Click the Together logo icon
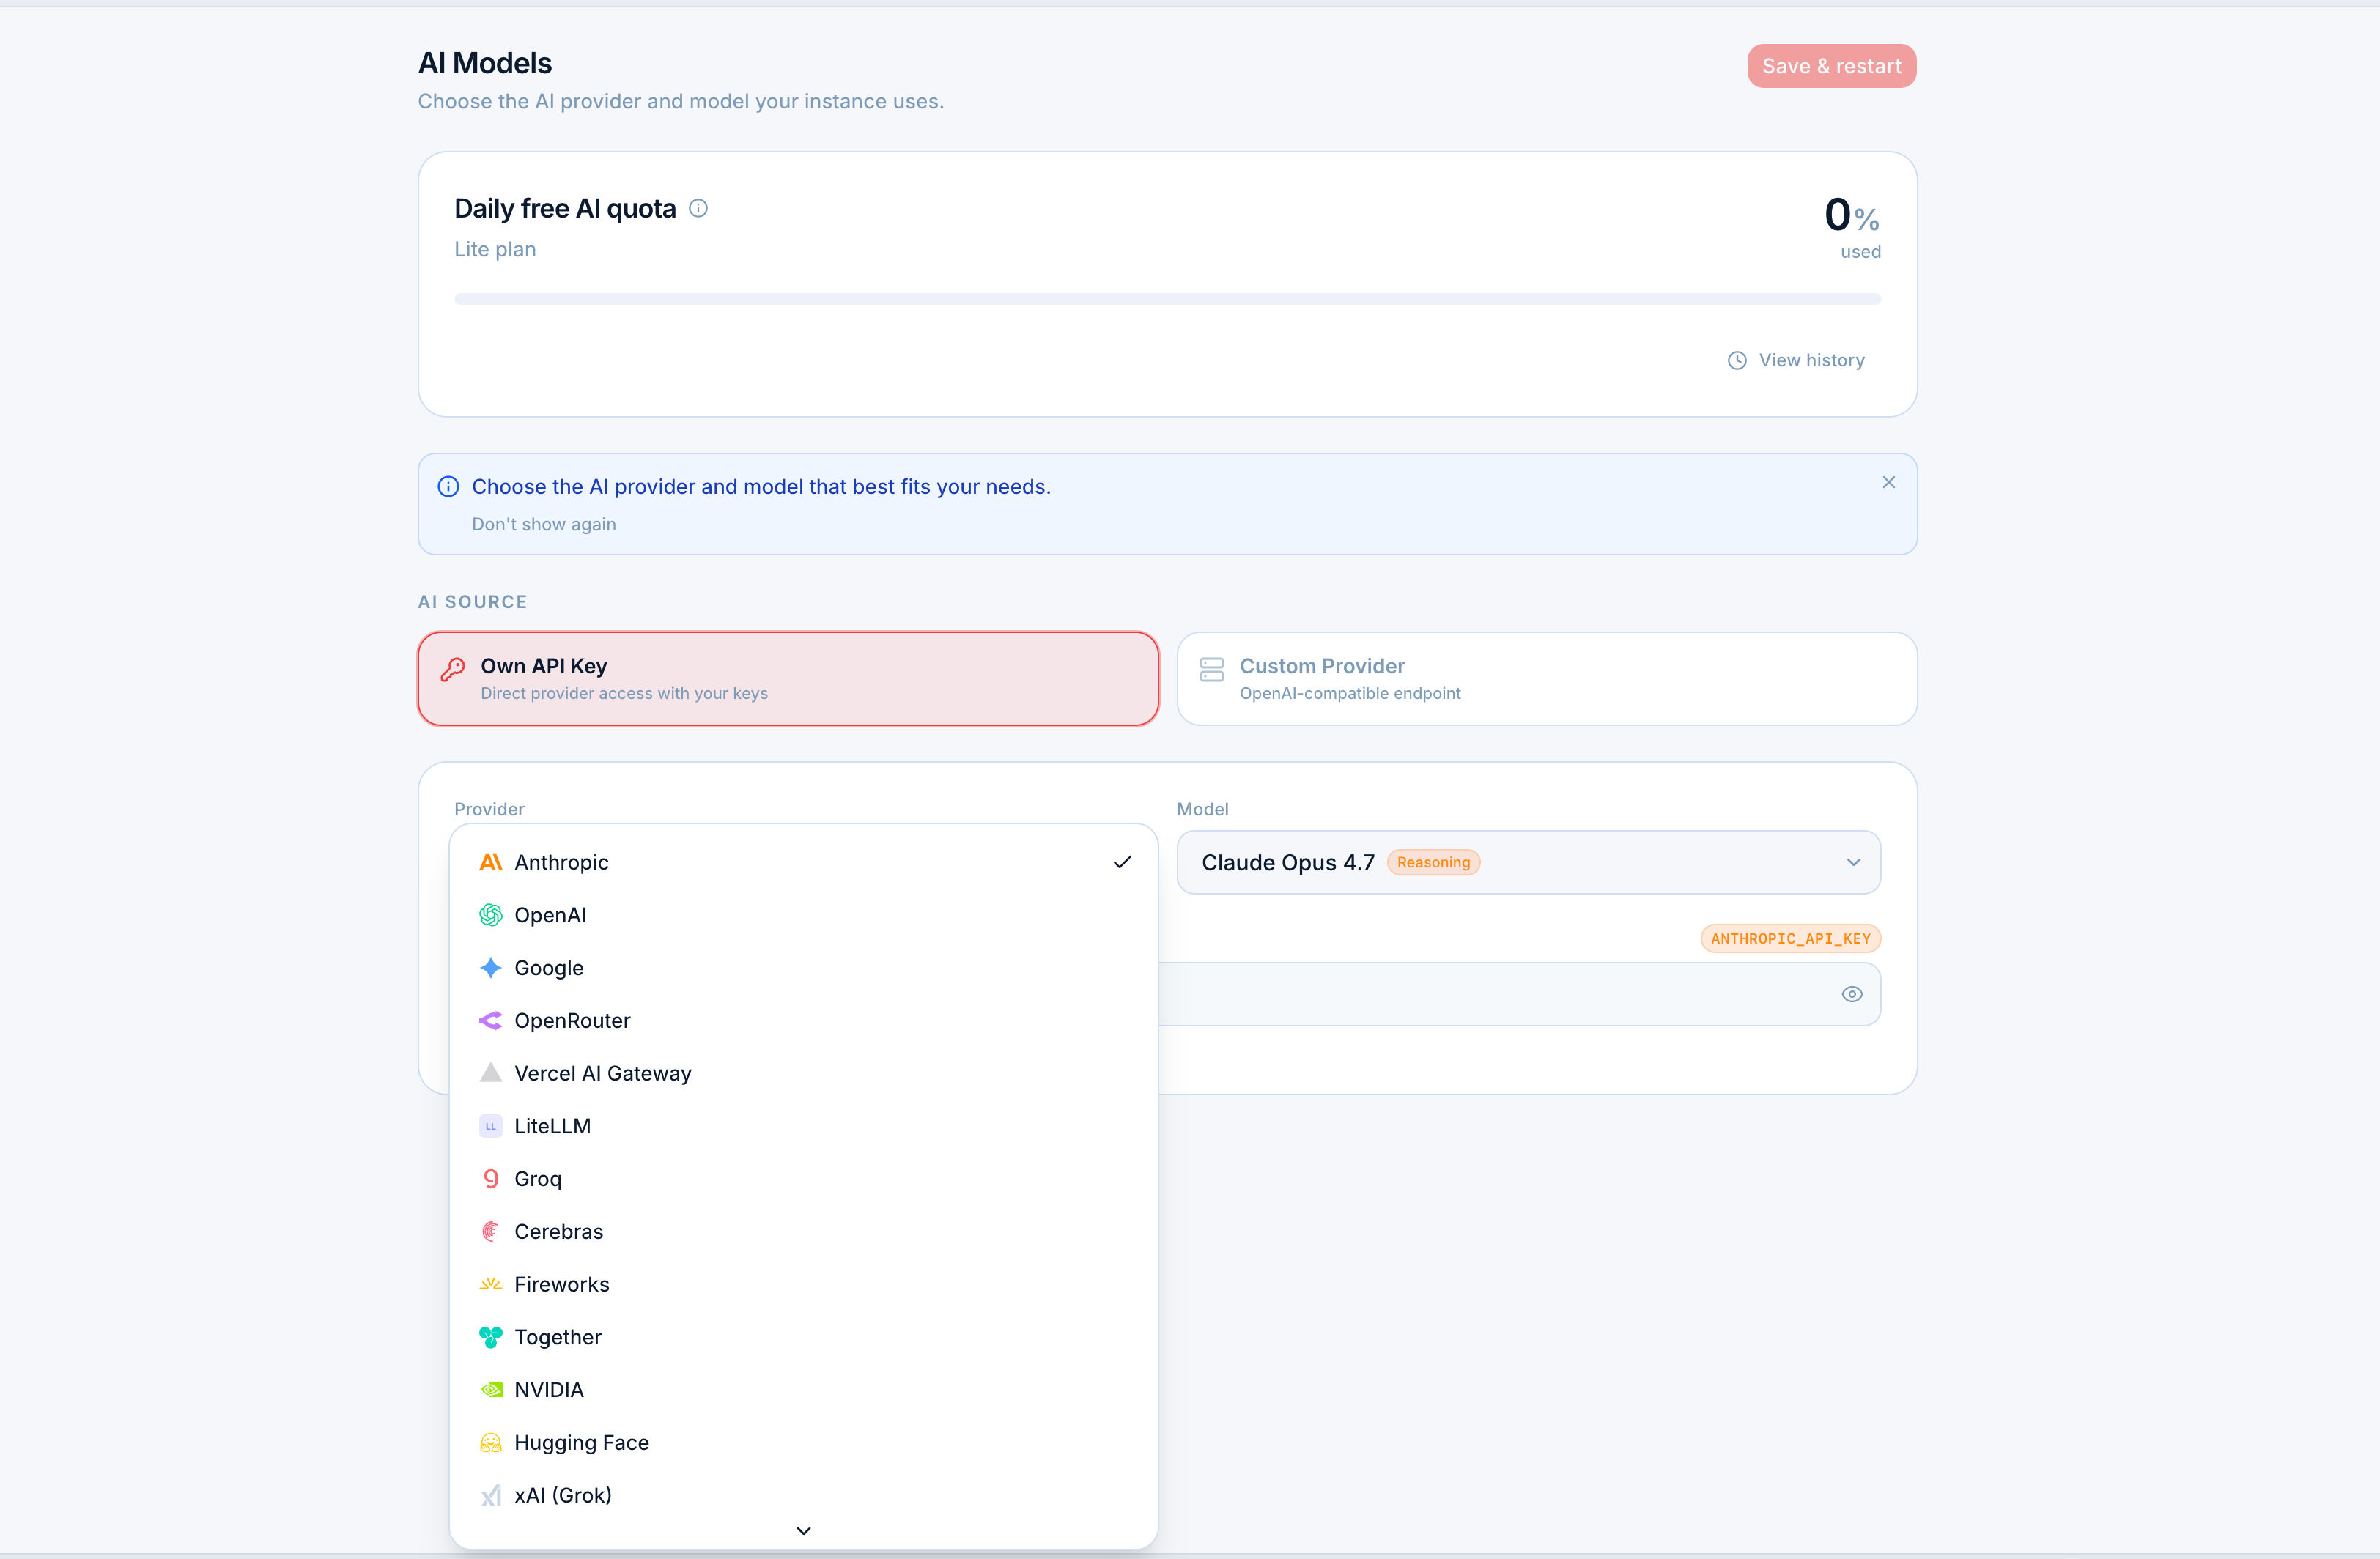Viewport: 2380px width, 1559px height. point(490,1337)
